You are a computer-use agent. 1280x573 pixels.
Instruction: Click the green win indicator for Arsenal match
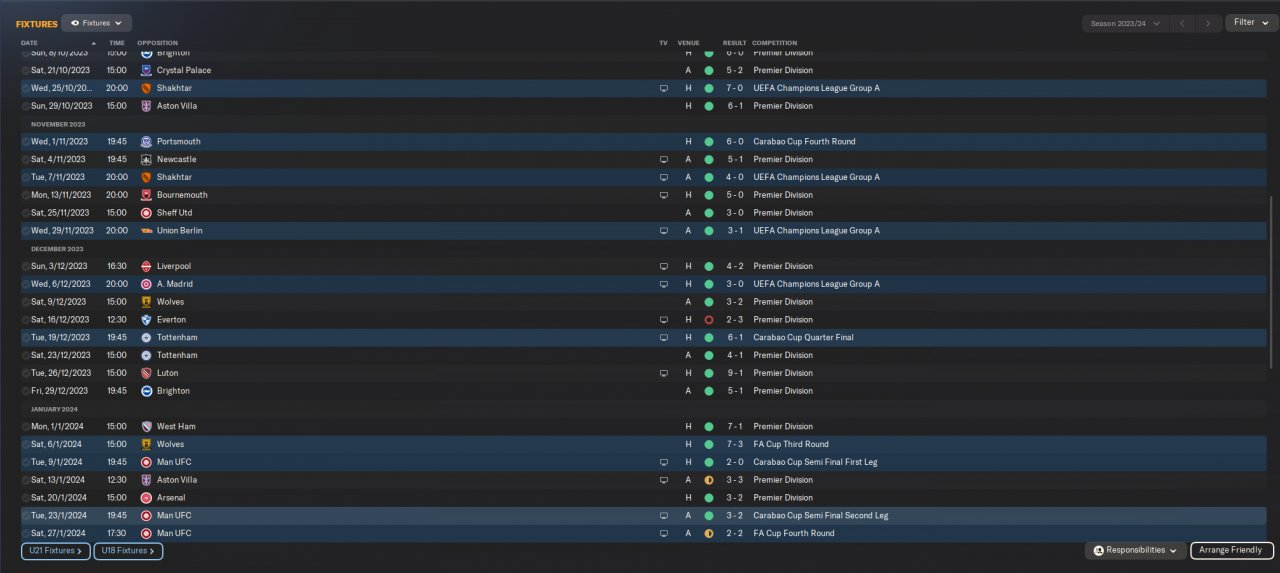point(708,498)
